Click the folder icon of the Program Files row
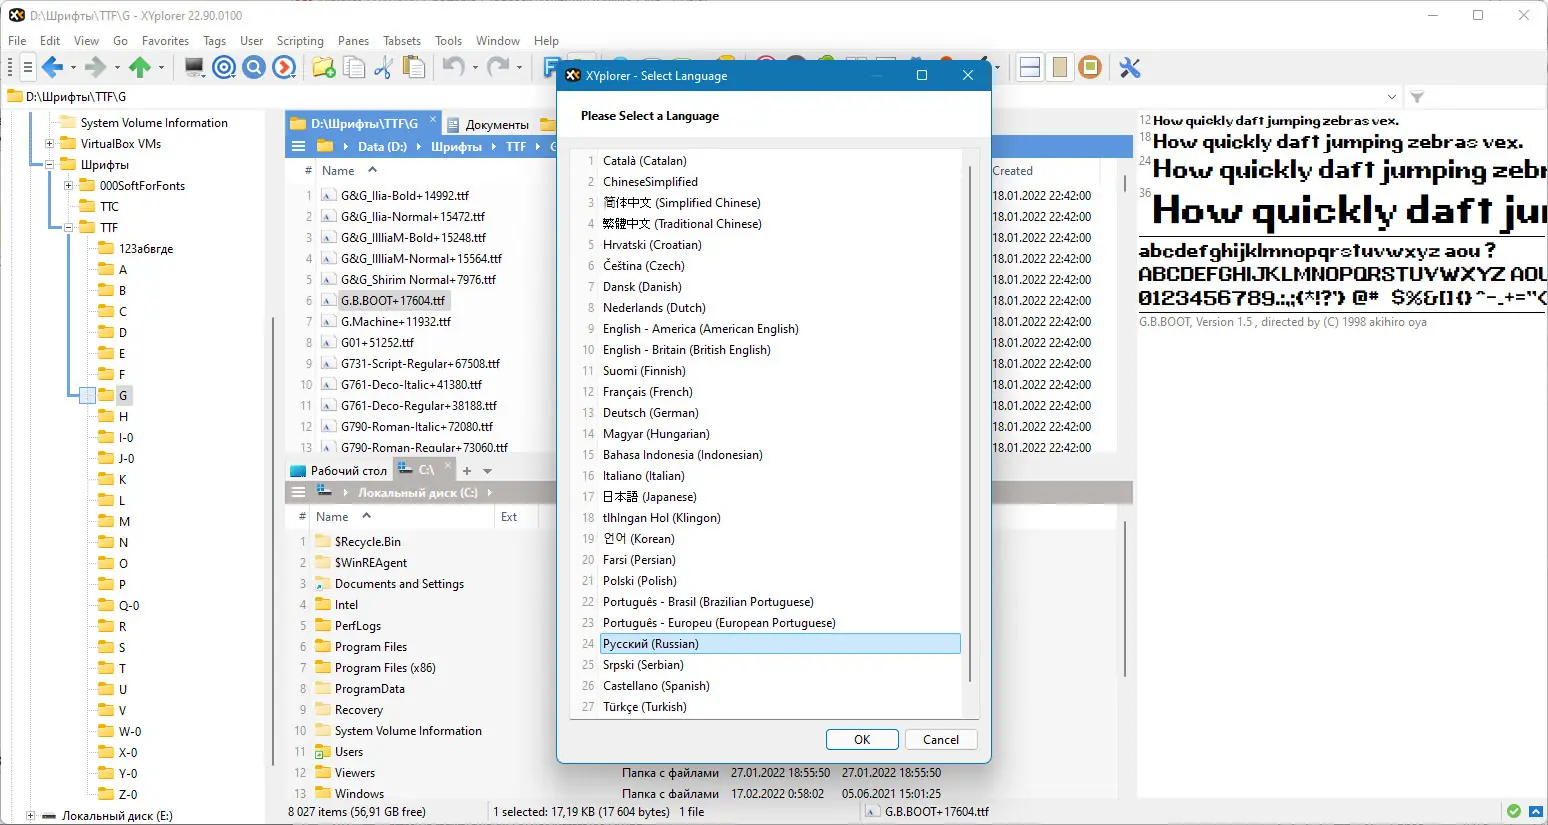Image resolution: width=1548 pixels, height=825 pixels. [x=322, y=646]
